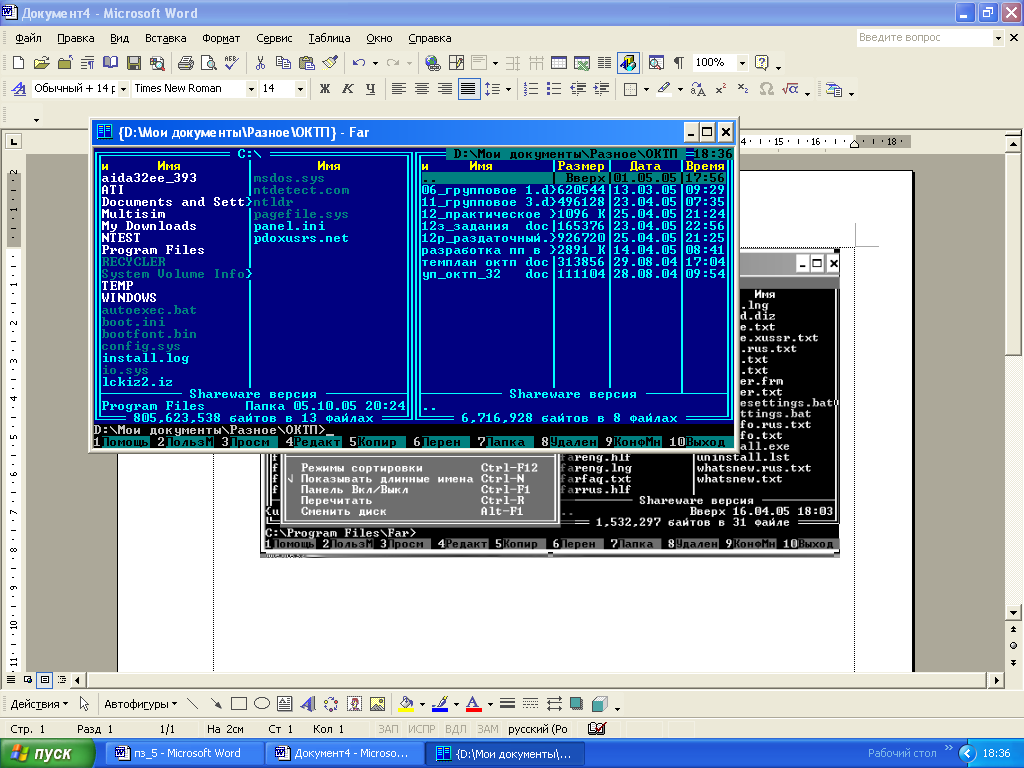Expand Действия drawing menu

pyautogui.click(x=39, y=704)
